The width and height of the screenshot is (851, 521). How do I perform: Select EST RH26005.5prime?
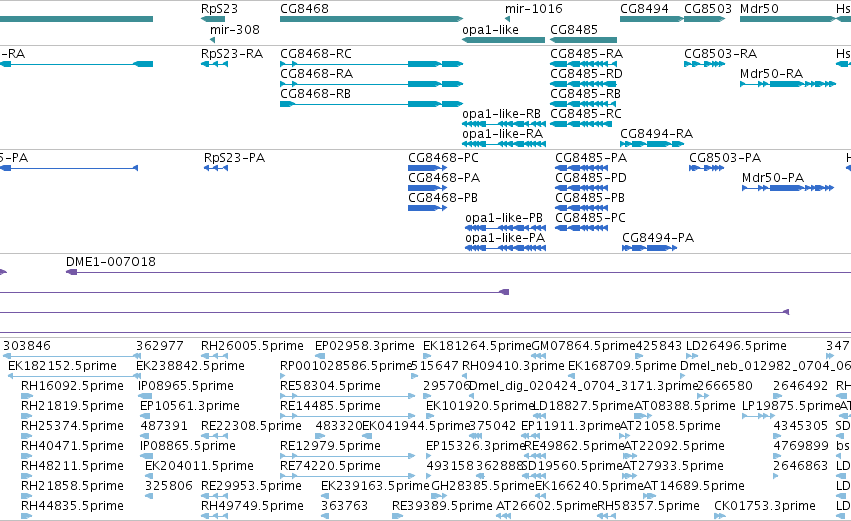pos(252,346)
